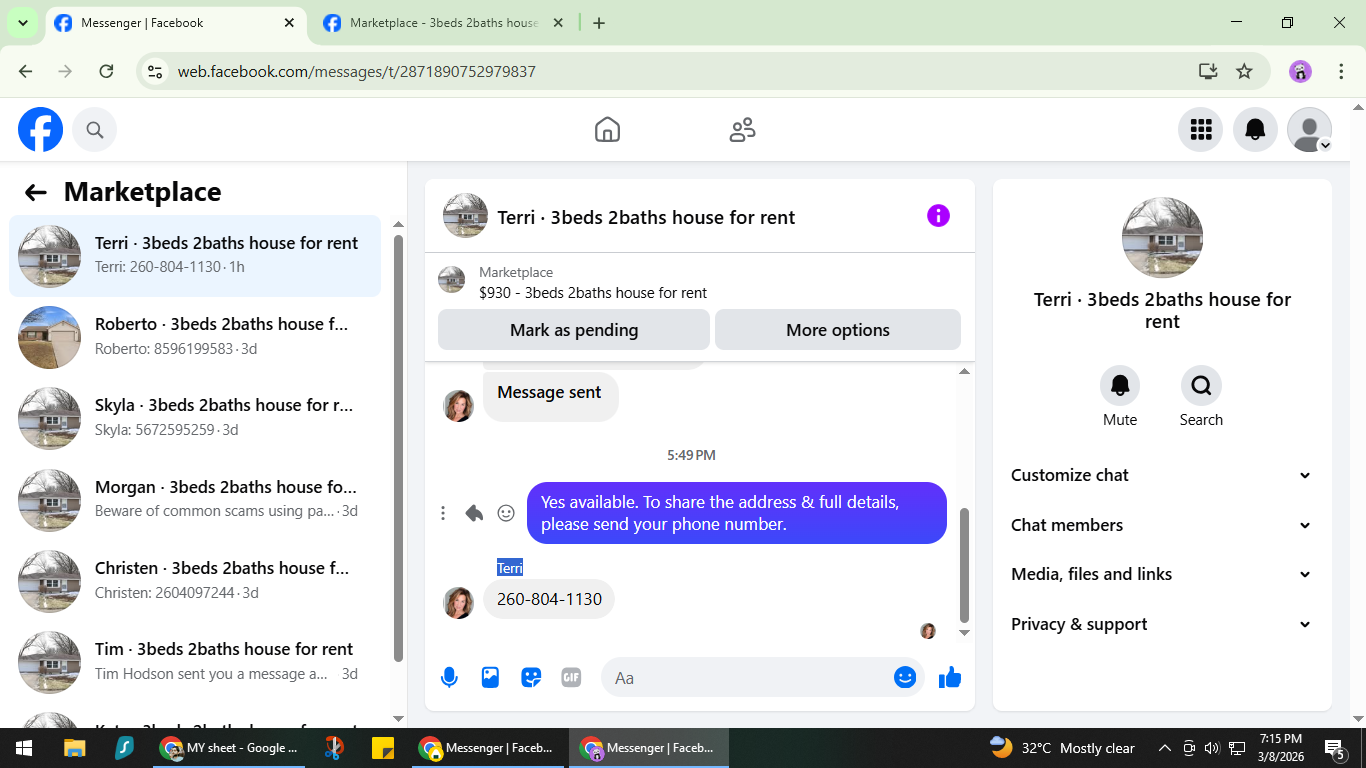Click the purple conversation information icon

pyautogui.click(x=938, y=216)
